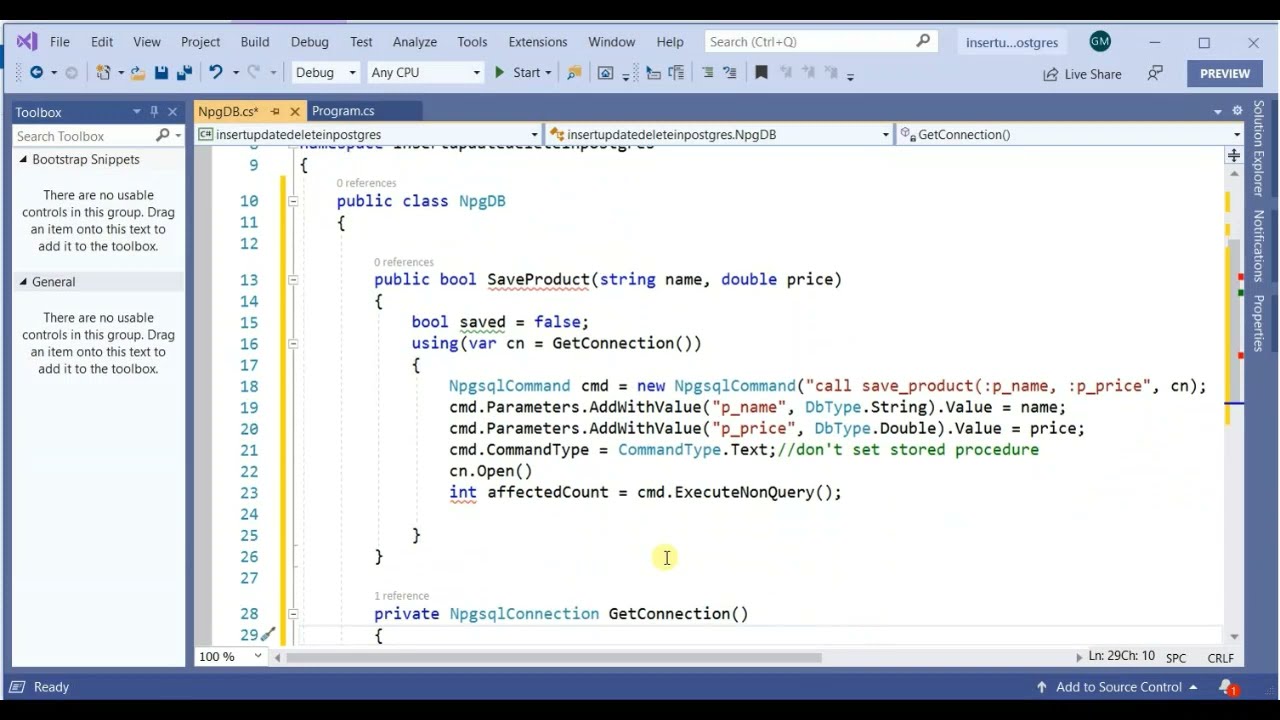Click the decrease indent toolbar icon
The height and width of the screenshot is (720, 1280).
653,72
